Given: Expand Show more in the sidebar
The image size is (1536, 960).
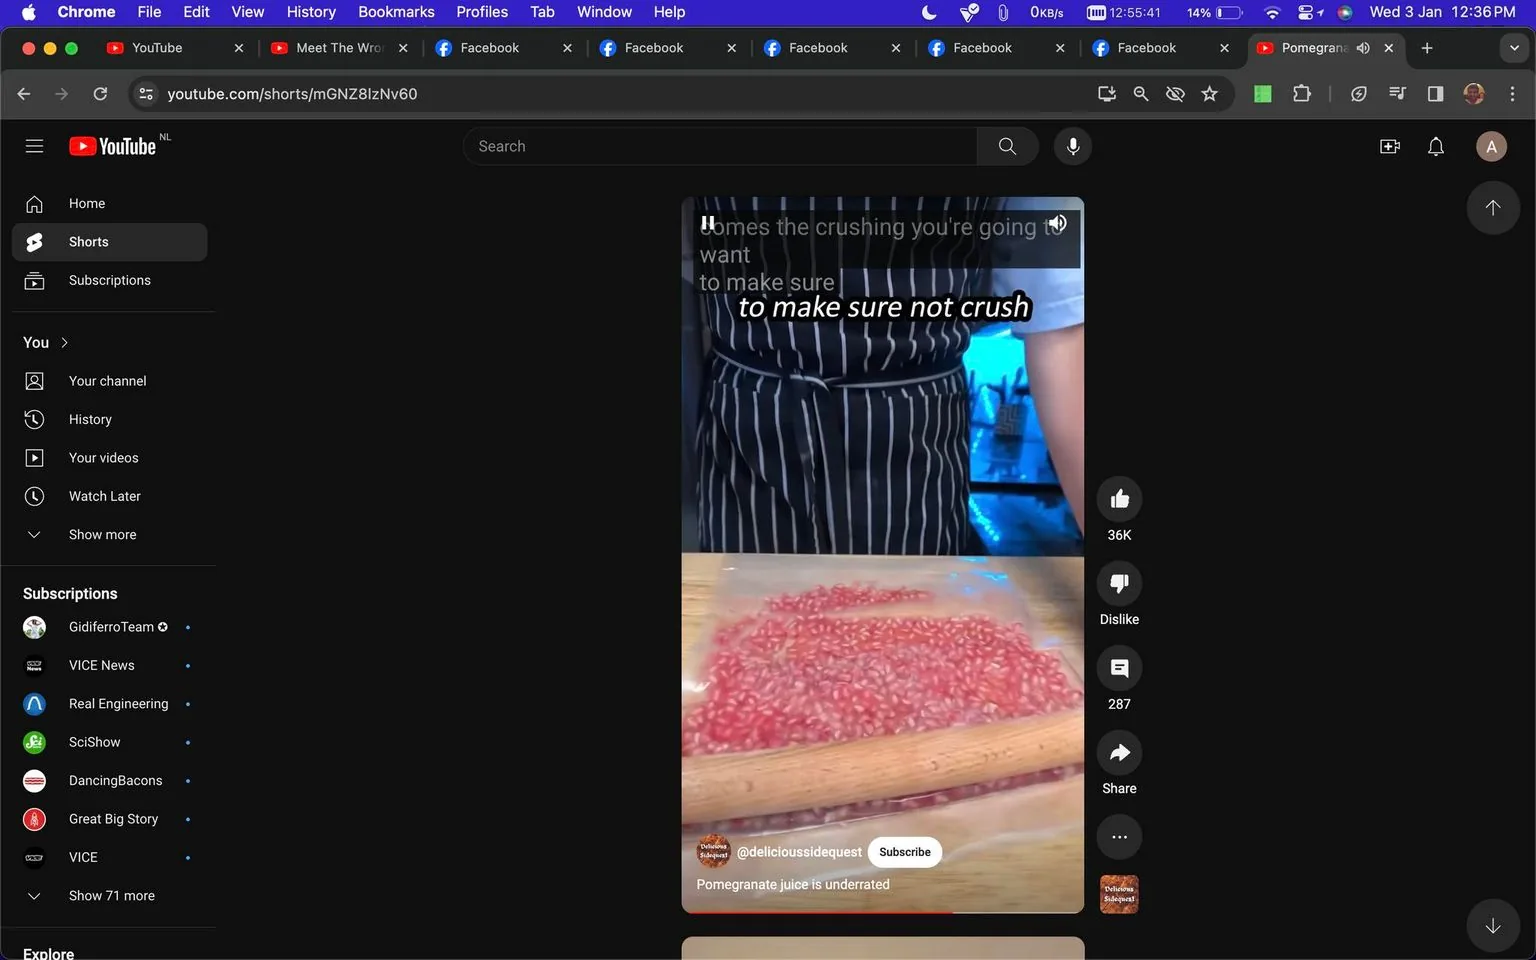Looking at the screenshot, I should coord(101,534).
